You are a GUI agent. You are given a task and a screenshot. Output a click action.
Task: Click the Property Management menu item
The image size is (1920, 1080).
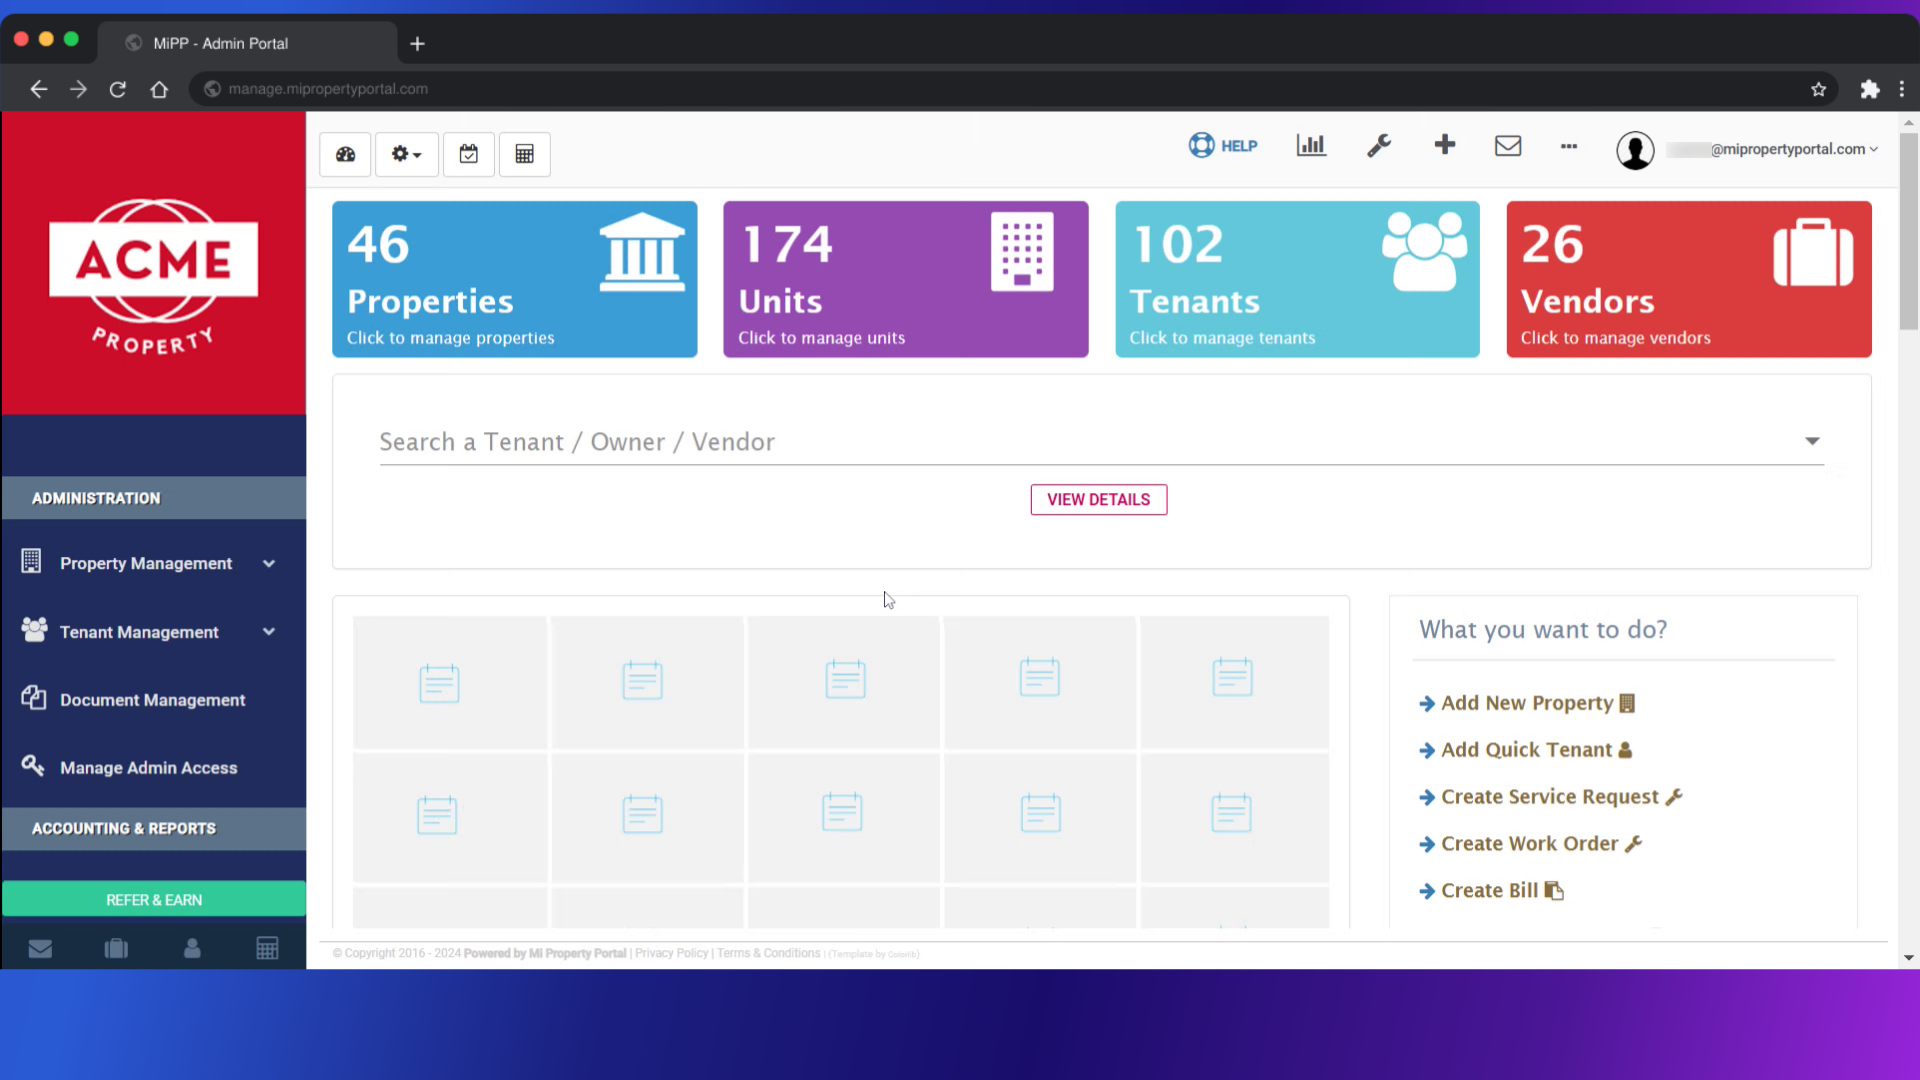point(146,563)
